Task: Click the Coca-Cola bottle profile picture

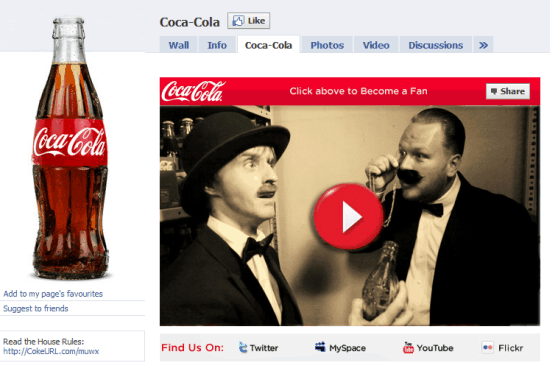Action: (x=70, y=148)
